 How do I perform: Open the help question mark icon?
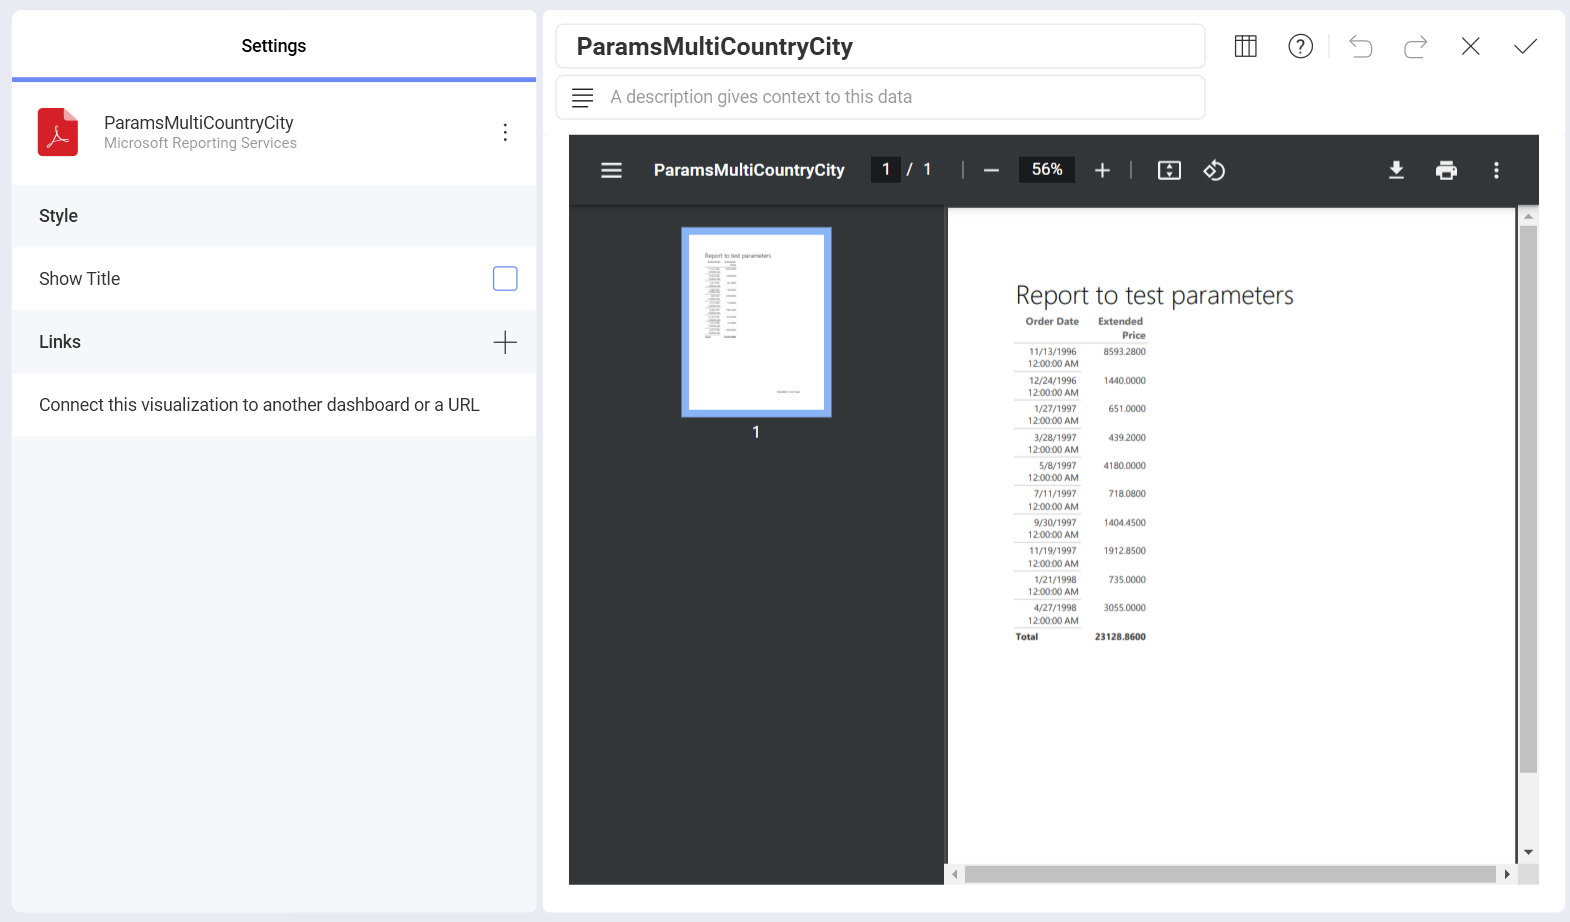(1300, 46)
